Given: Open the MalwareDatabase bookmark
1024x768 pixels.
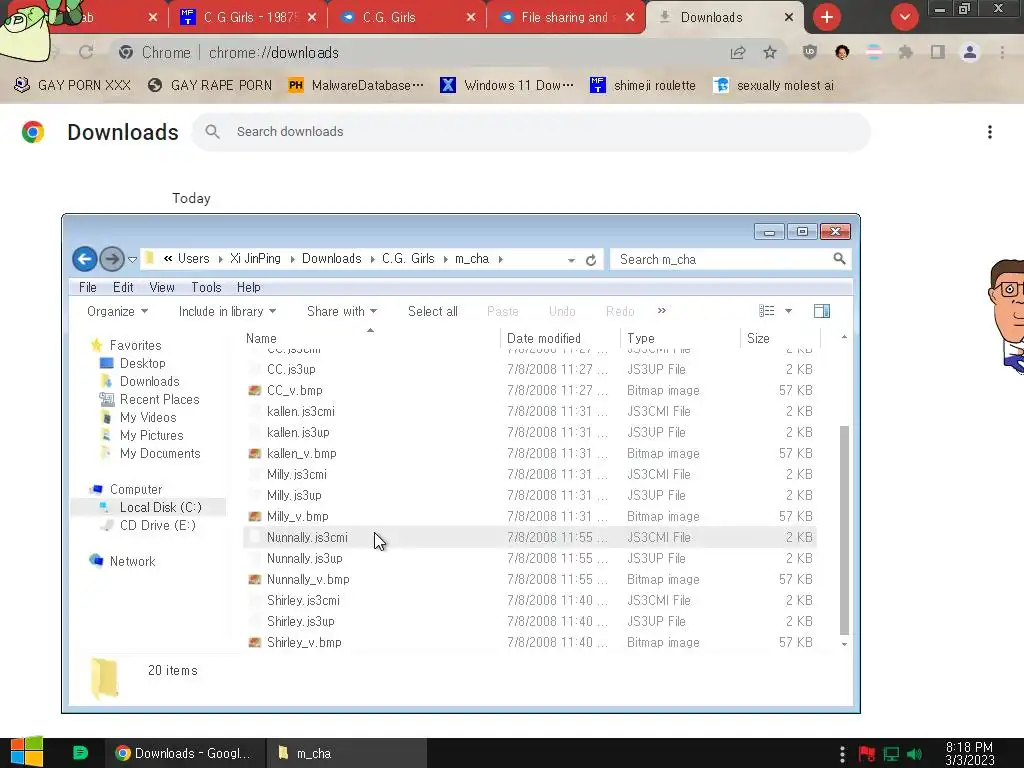Looking at the screenshot, I should [356, 86].
